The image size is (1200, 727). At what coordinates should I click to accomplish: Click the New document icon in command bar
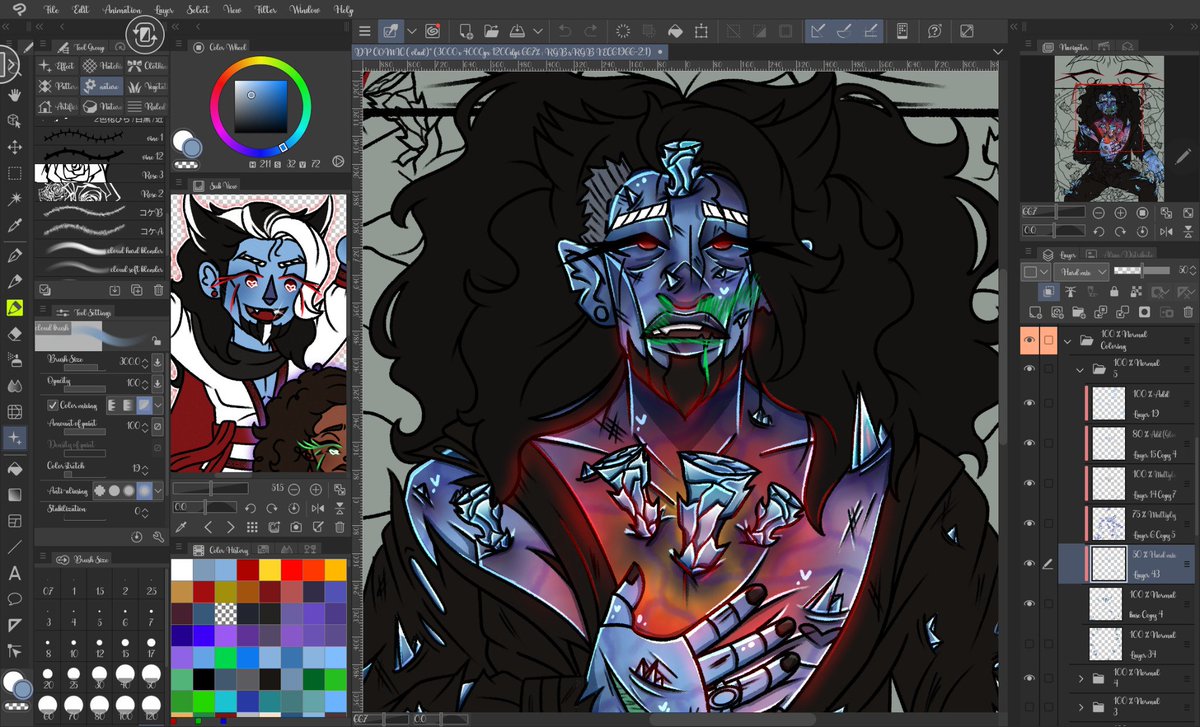(466, 31)
